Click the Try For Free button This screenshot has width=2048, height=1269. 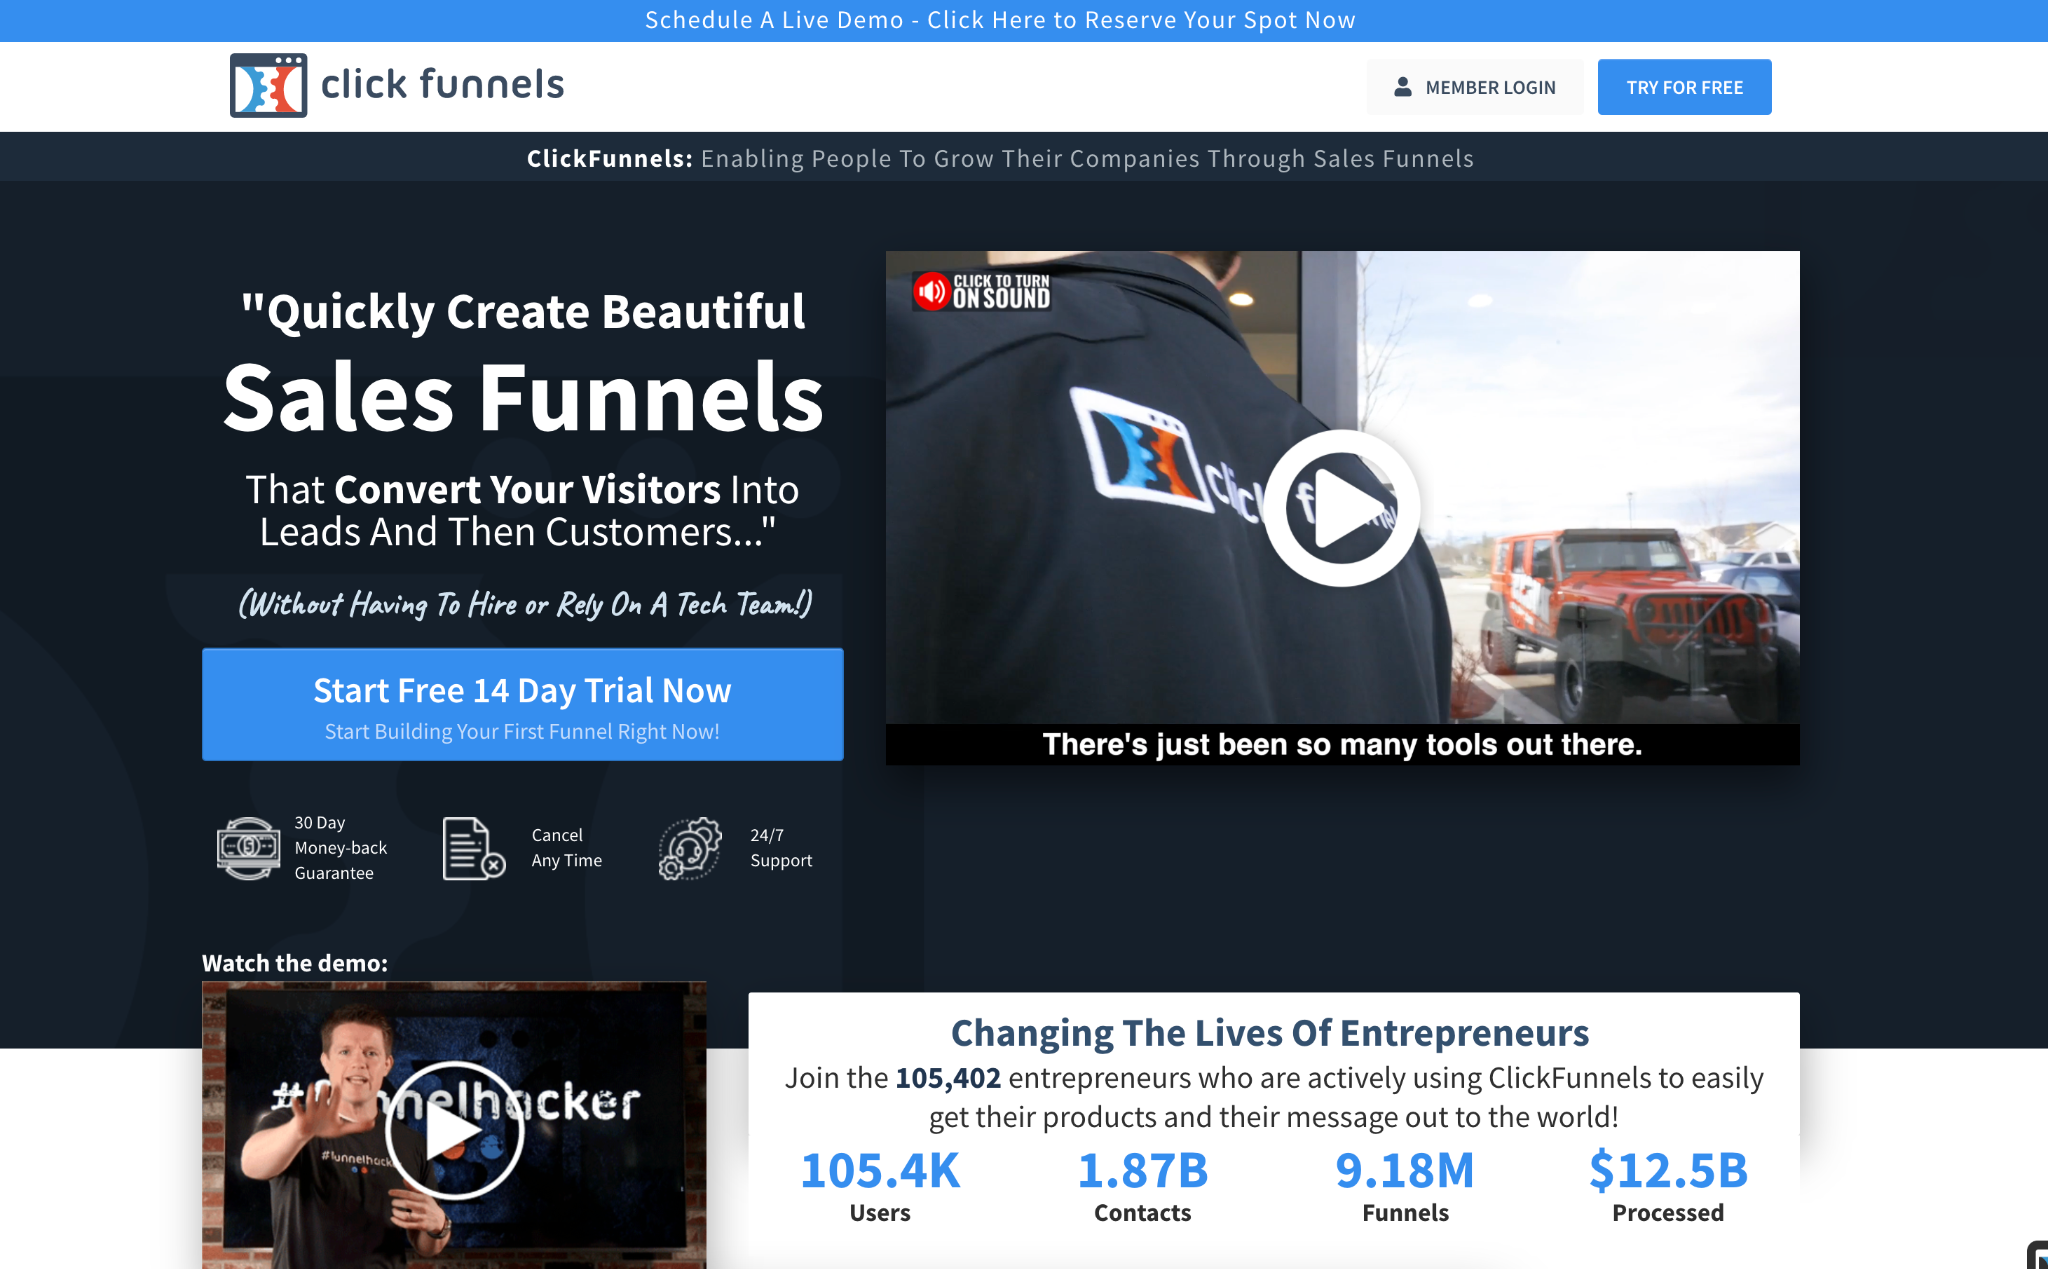tap(1684, 87)
